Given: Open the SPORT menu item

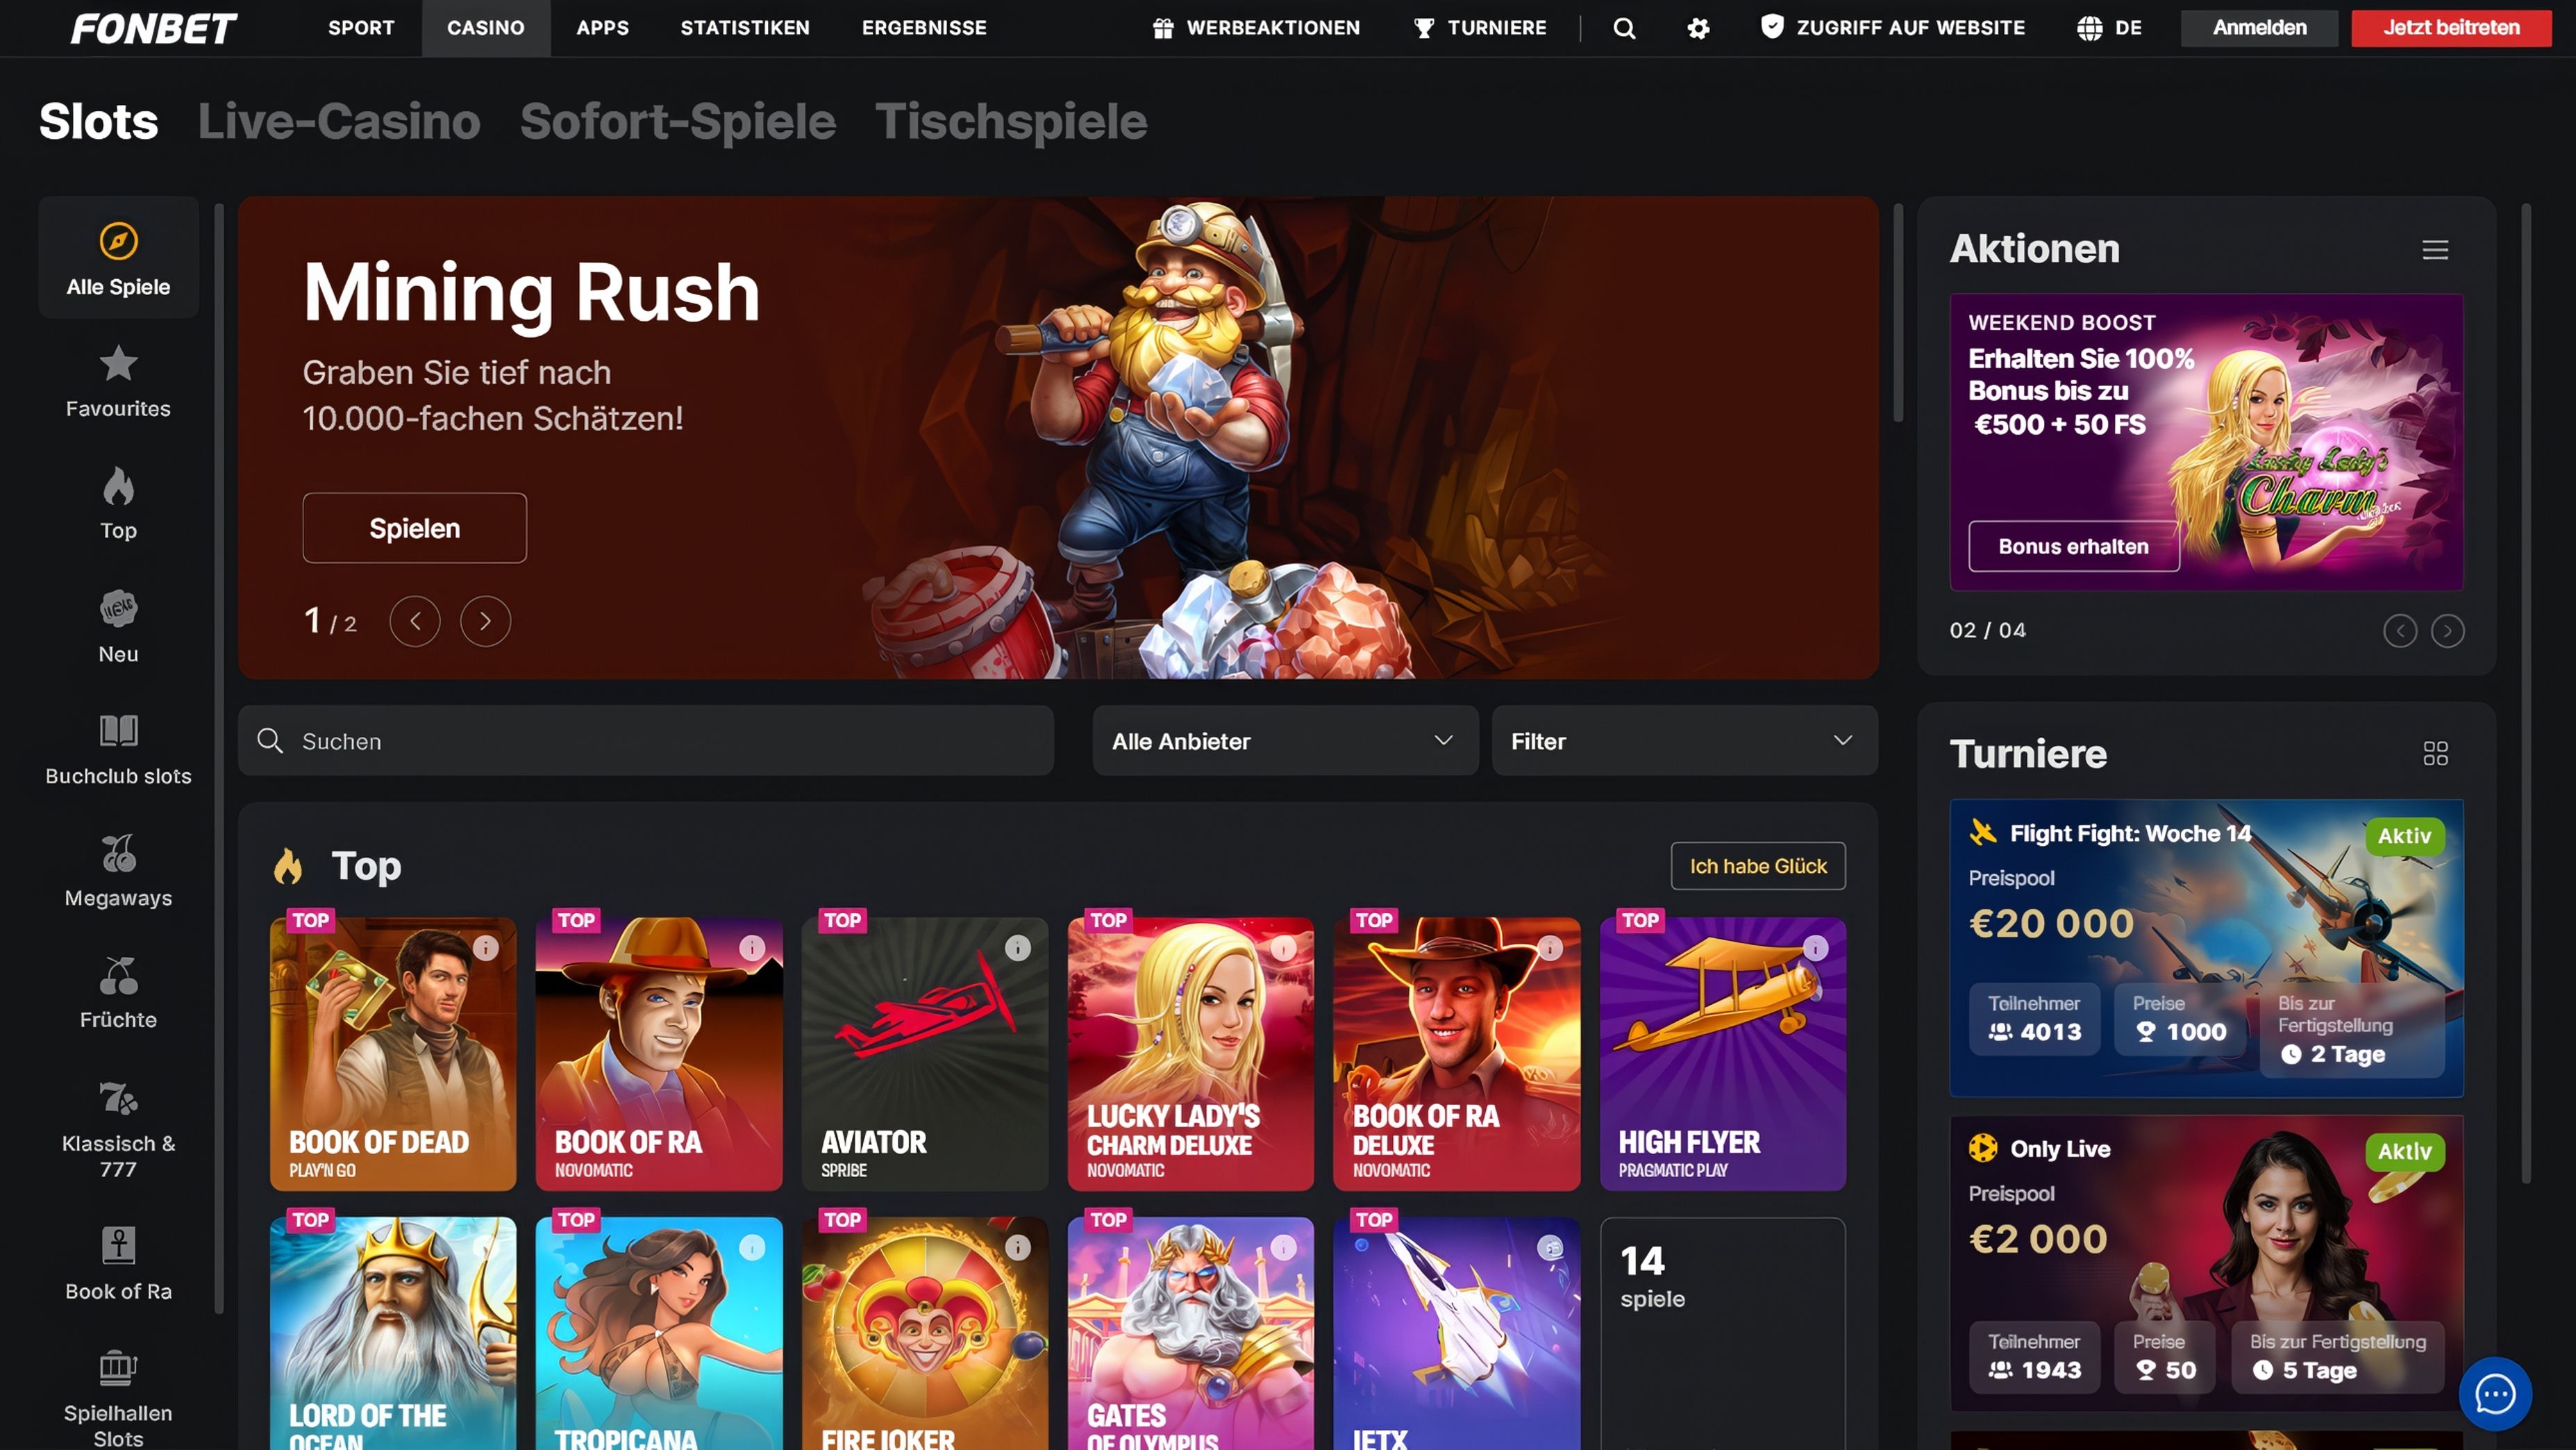Looking at the screenshot, I should tap(361, 28).
